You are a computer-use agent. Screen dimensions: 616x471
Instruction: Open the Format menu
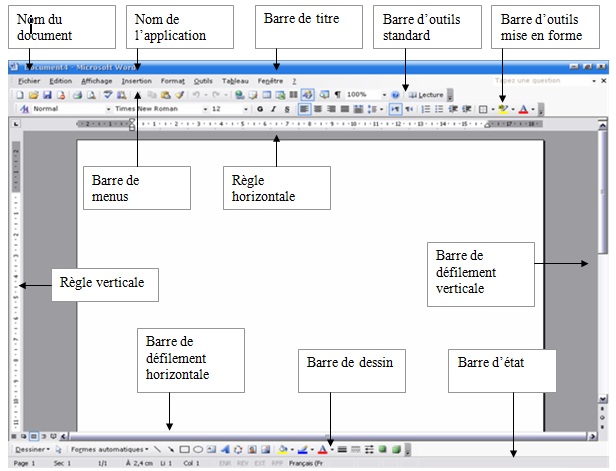[172, 81]
